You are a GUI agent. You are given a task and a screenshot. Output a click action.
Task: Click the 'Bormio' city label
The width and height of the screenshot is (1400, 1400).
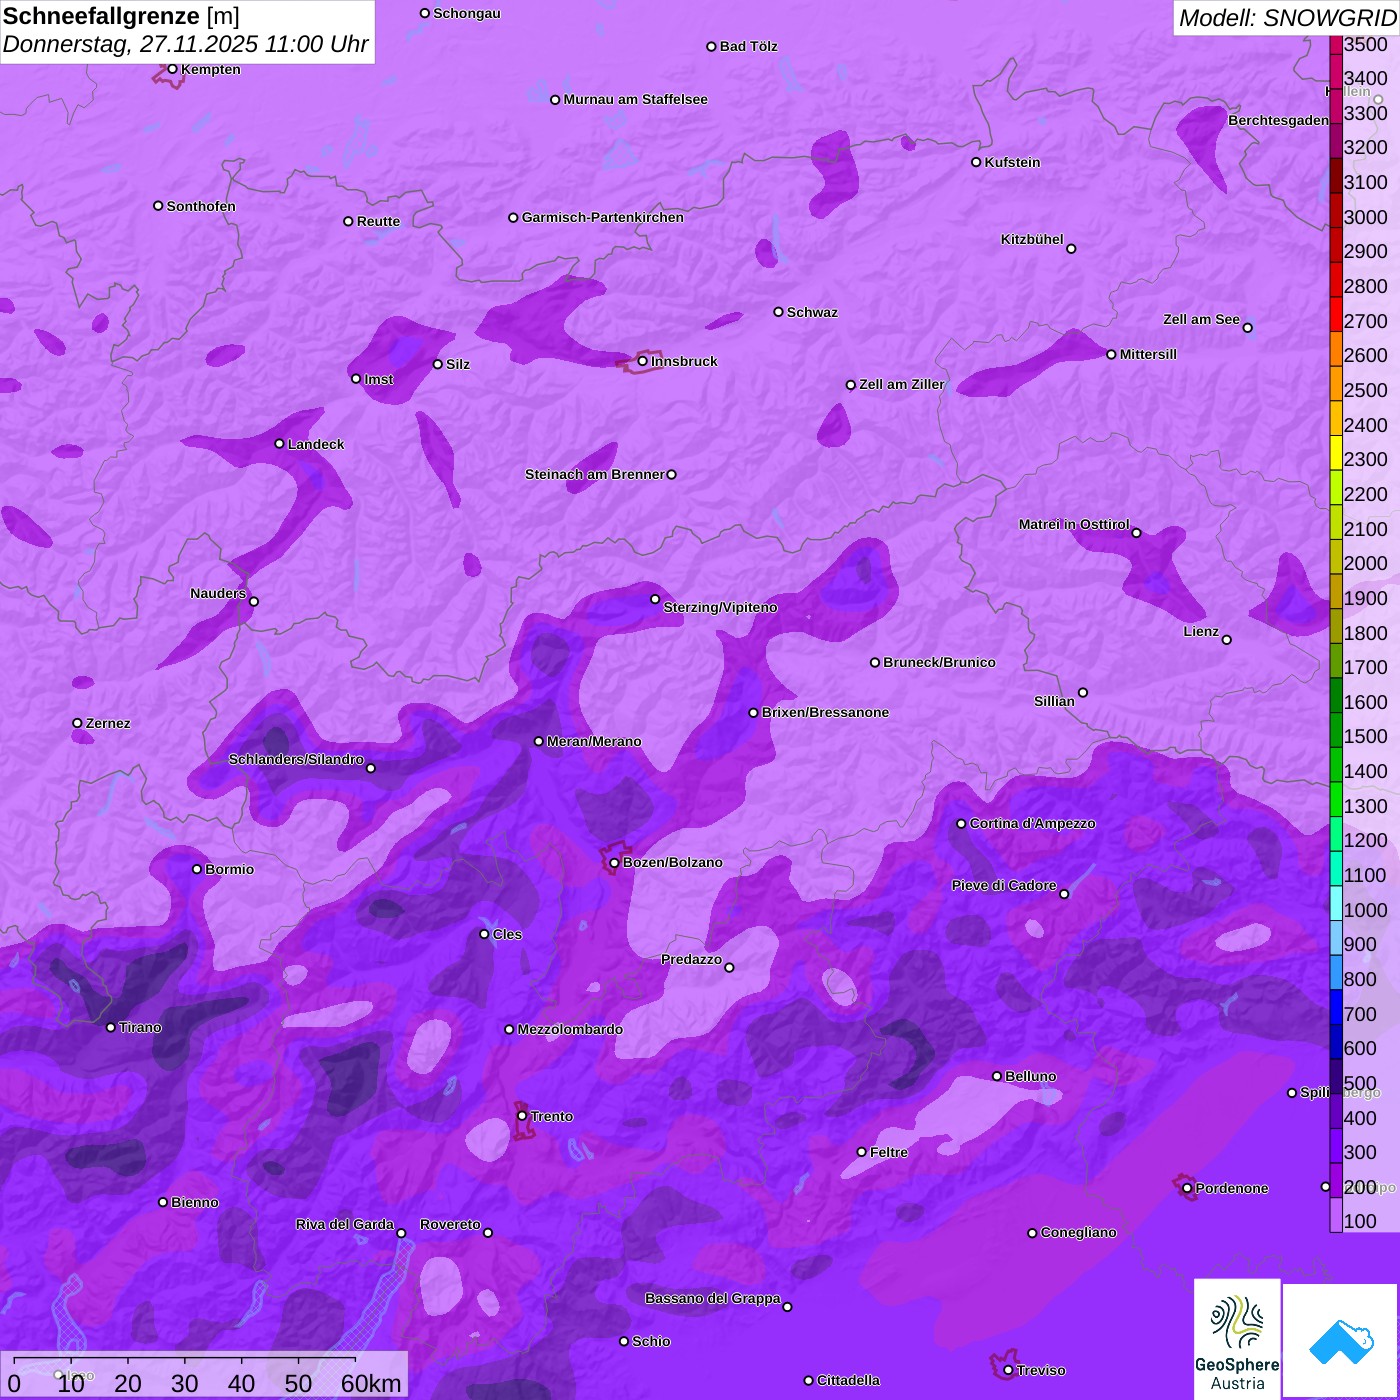click(230, 869)
